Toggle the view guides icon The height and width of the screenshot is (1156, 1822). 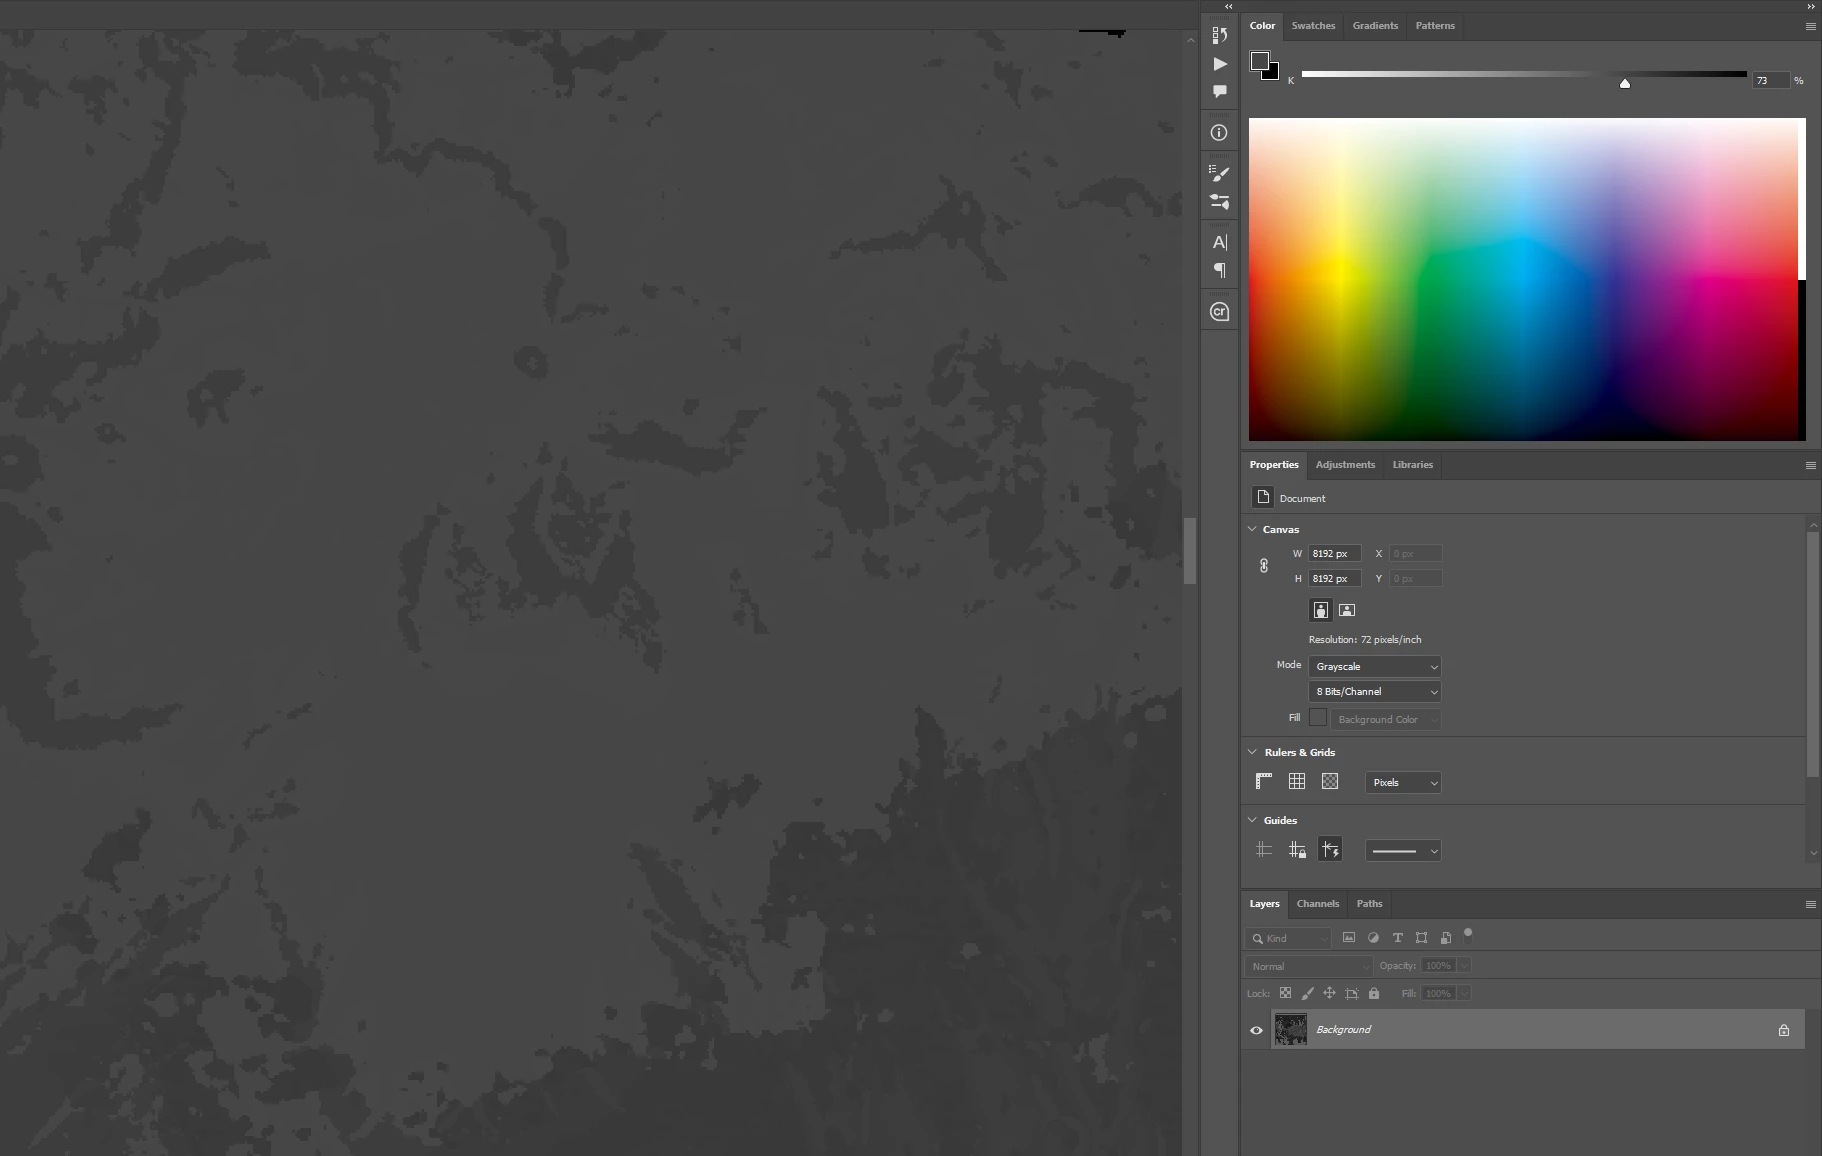pyautogui.click(x=1264, y=850)
